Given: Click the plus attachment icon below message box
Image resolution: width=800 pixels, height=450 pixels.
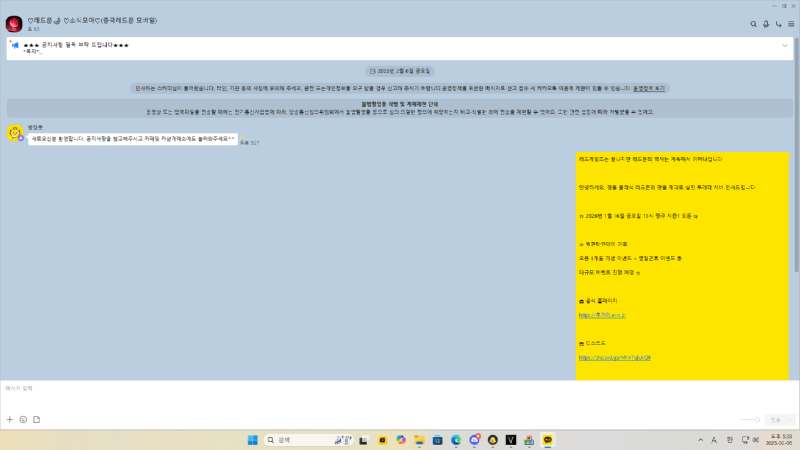Looking at the screenshot, I should point(10,419).
